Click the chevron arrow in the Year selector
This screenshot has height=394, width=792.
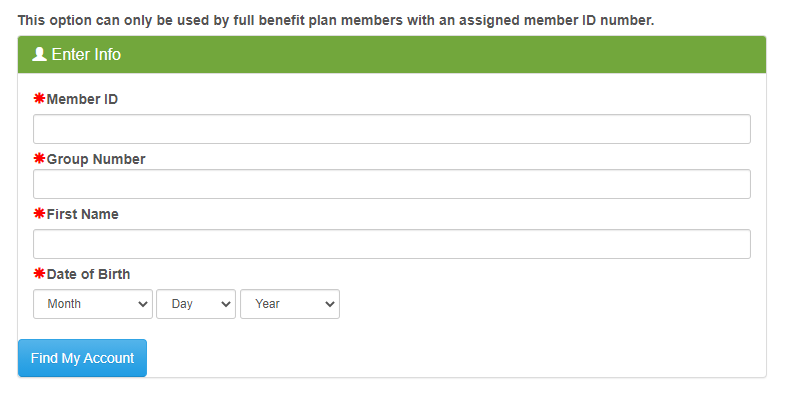(x=330, y=304)
